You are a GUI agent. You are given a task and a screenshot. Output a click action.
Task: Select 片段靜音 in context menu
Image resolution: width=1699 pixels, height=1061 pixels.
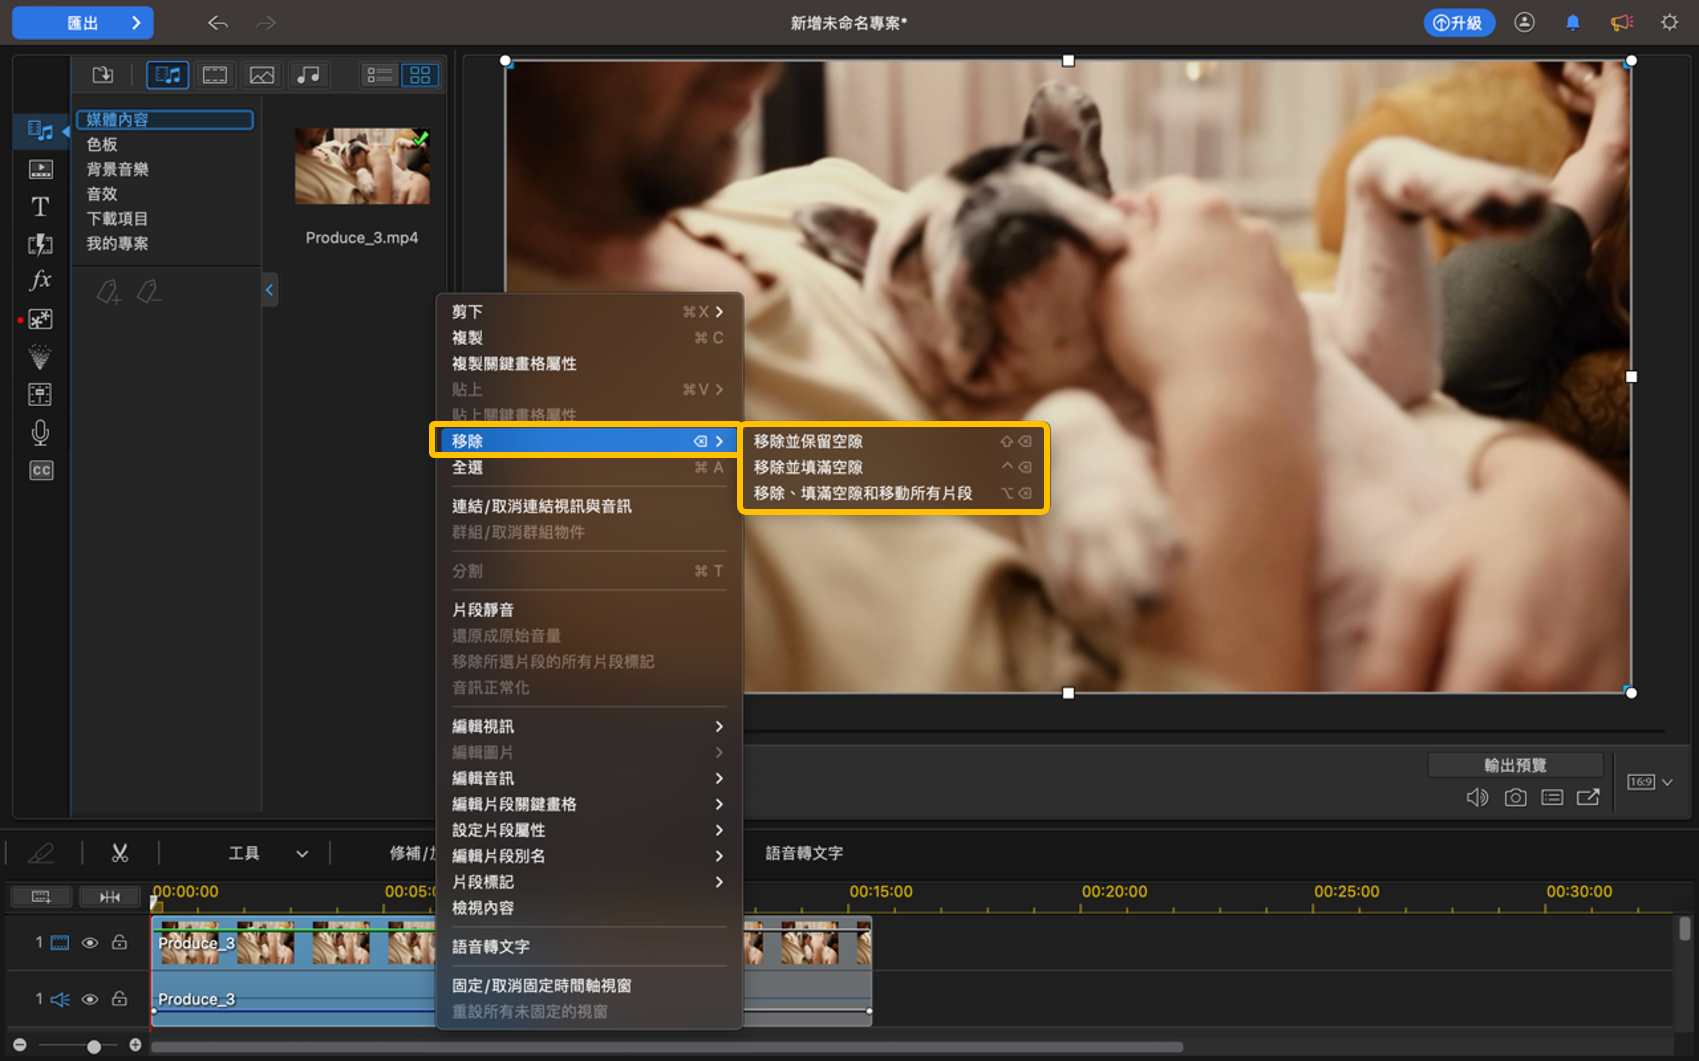pyautogui.click(x=589, y=610)
